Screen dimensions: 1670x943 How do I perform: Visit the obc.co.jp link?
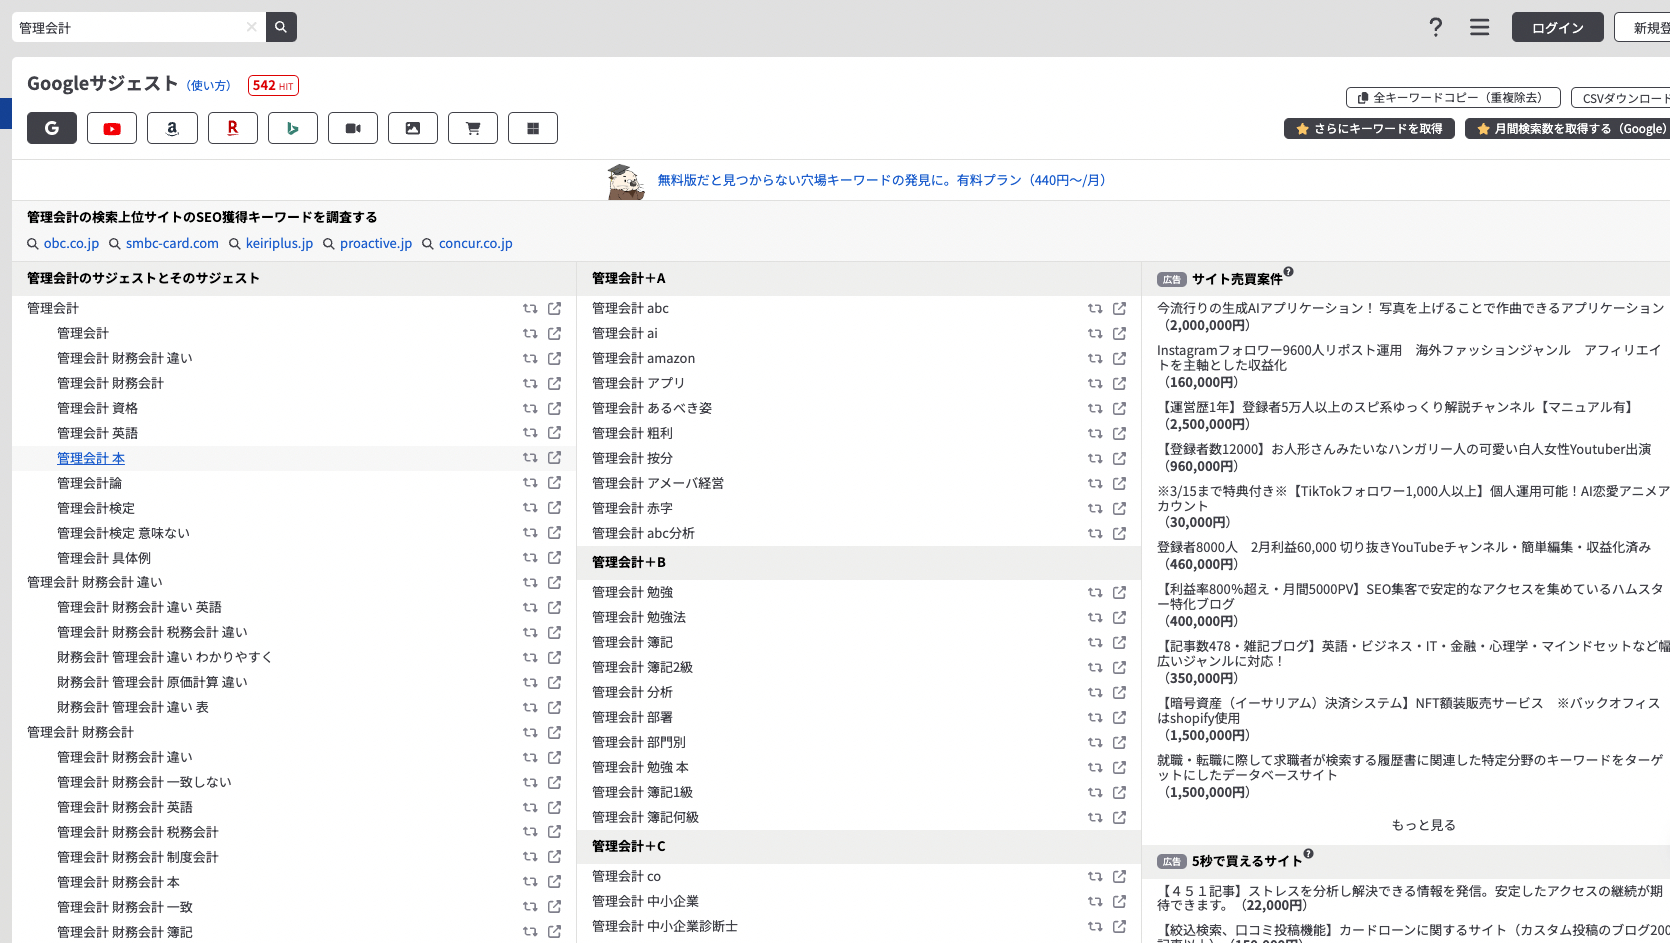click(x=71, y=243)
